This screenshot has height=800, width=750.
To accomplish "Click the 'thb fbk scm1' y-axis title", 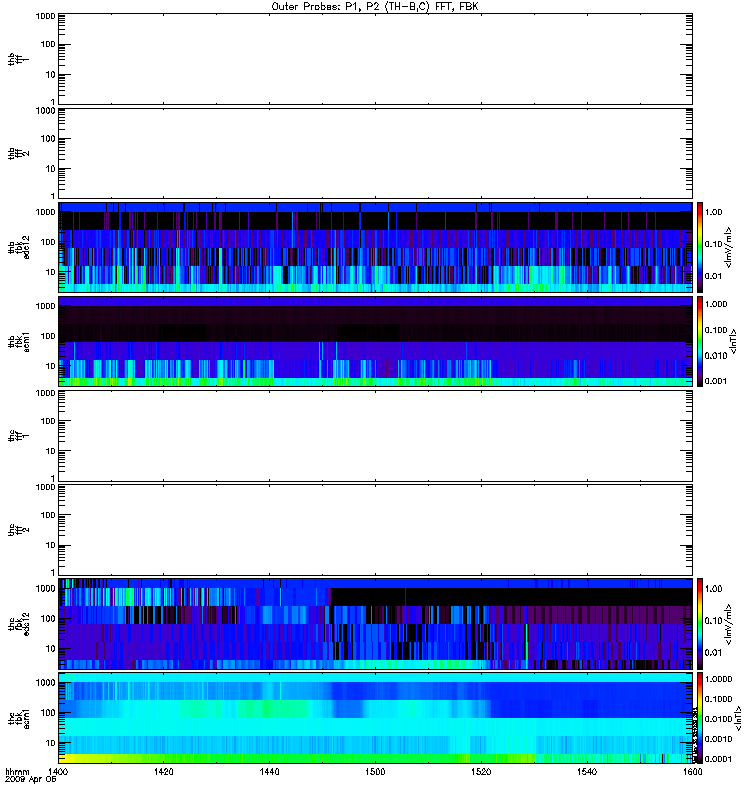I will coord(19,341).
